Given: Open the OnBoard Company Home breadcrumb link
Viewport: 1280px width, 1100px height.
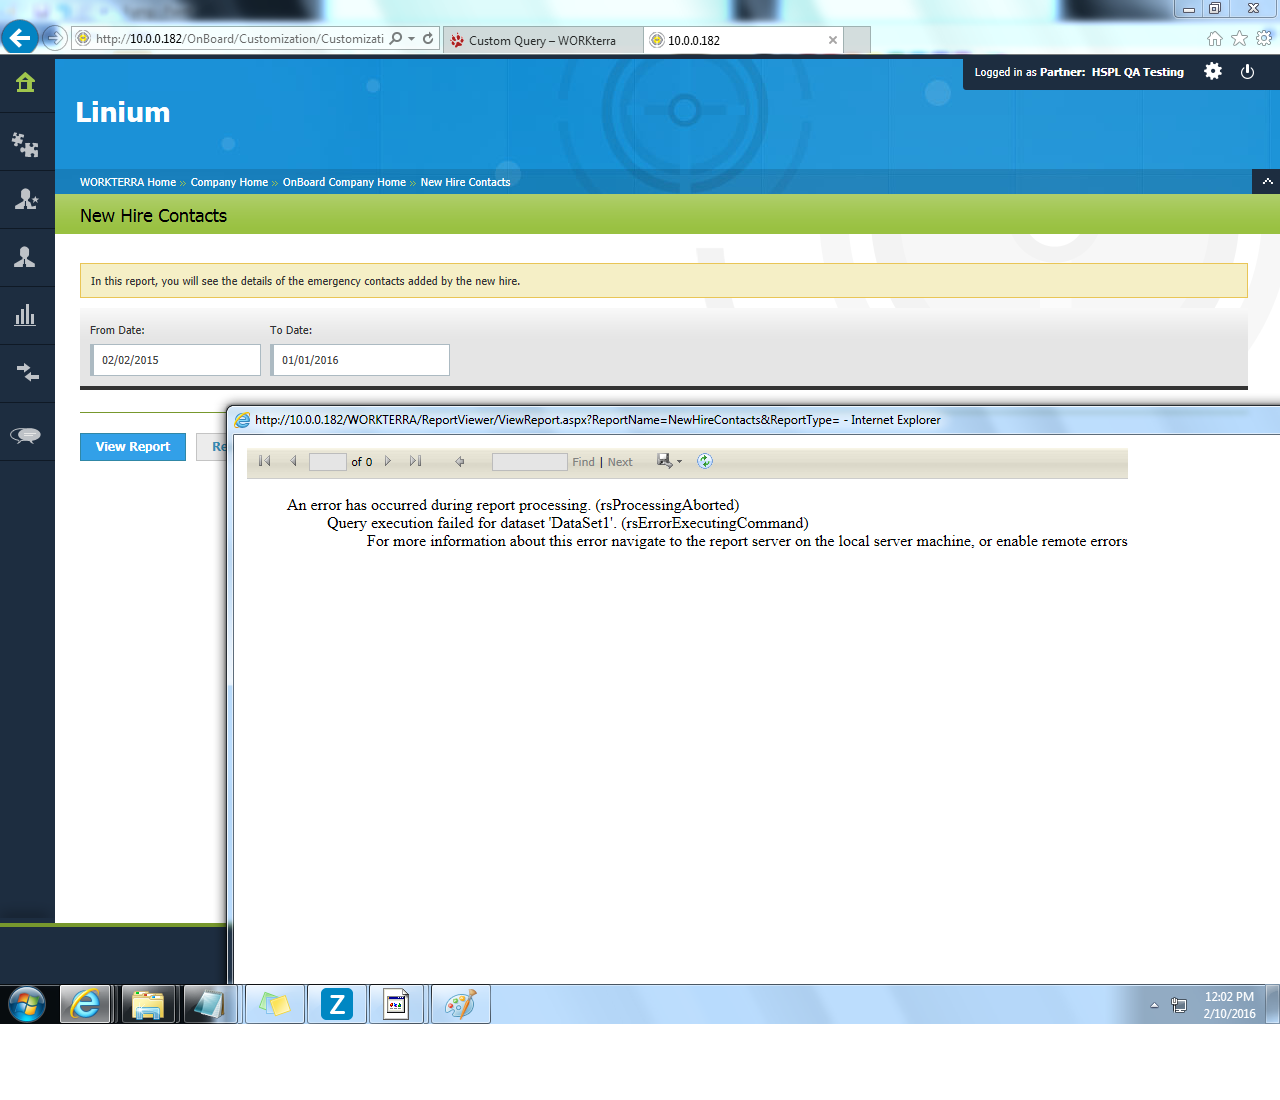Looking at the screenshot, I should click(344, 182).
